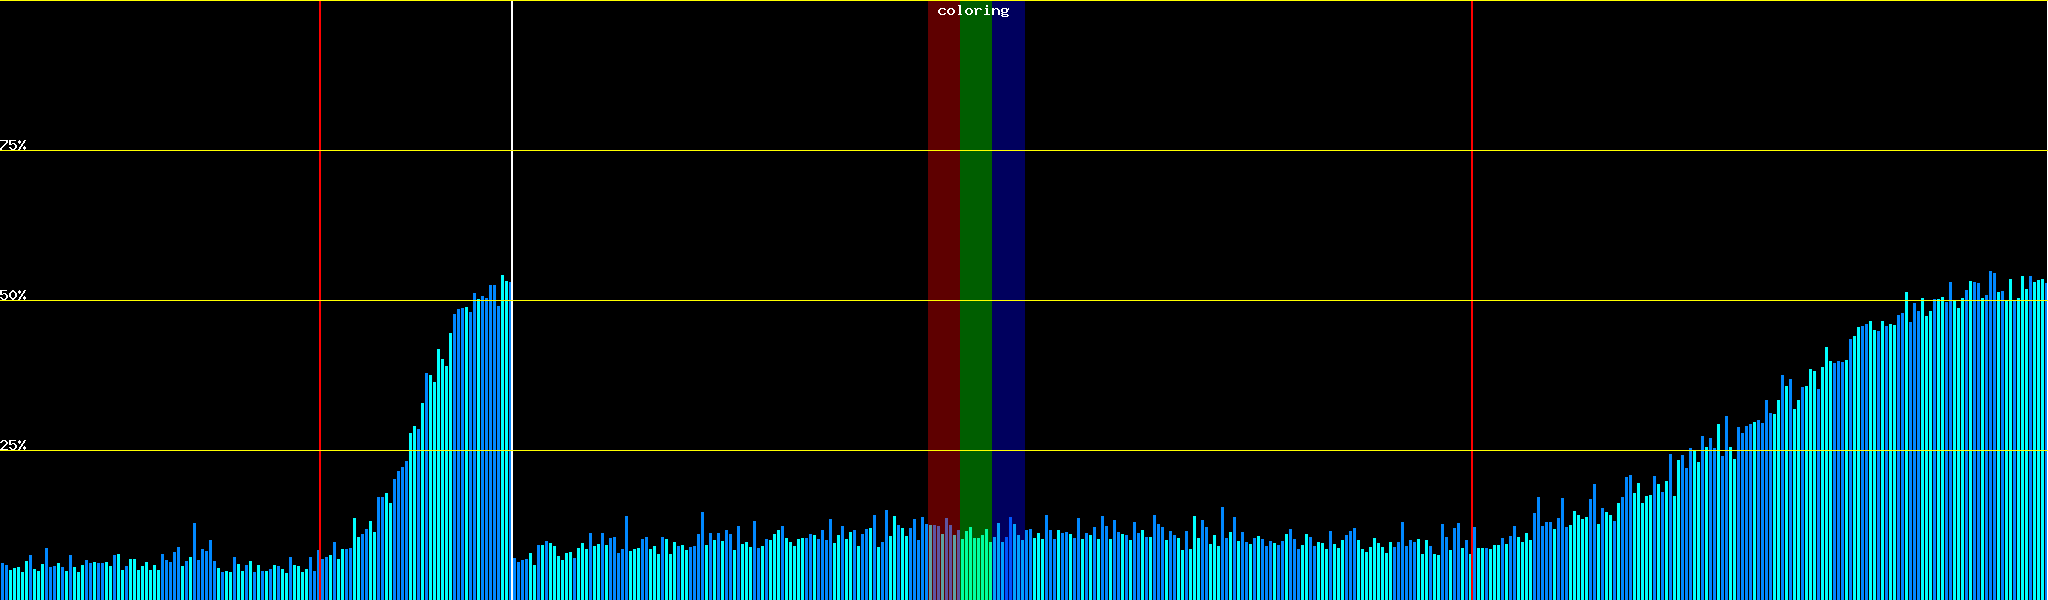Click the 25% axis label
This screenshot has height=600, width=2048.
(x=13, y=445)
